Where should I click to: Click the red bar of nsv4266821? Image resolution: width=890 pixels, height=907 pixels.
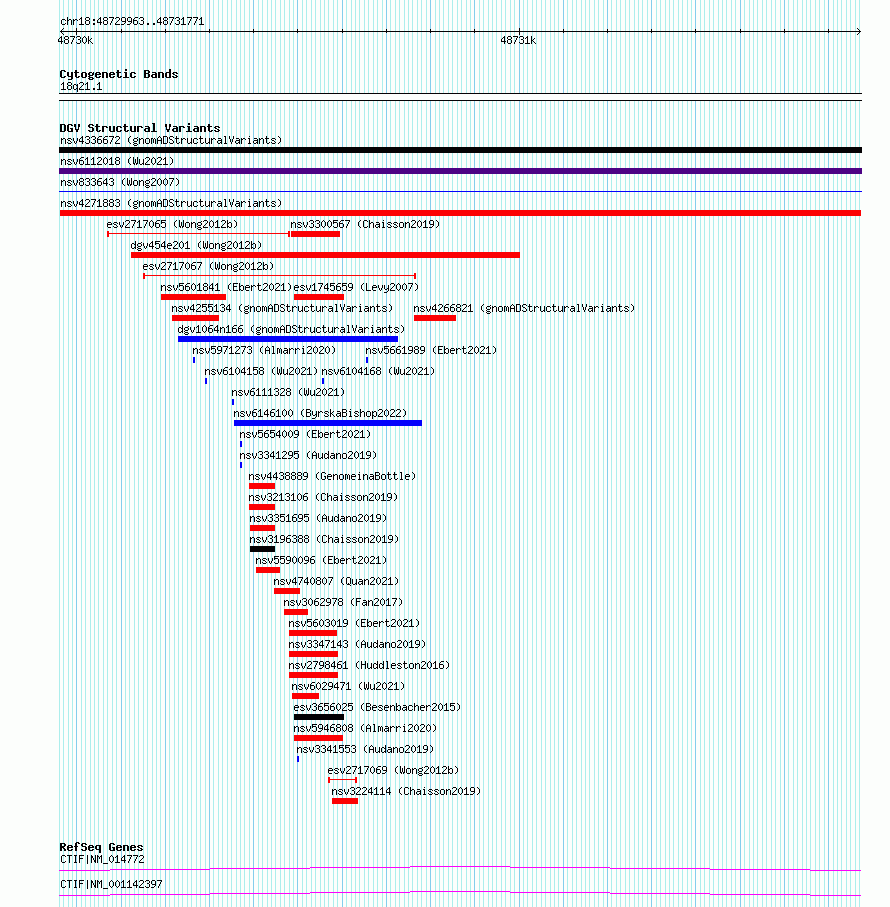click(435, 318)
